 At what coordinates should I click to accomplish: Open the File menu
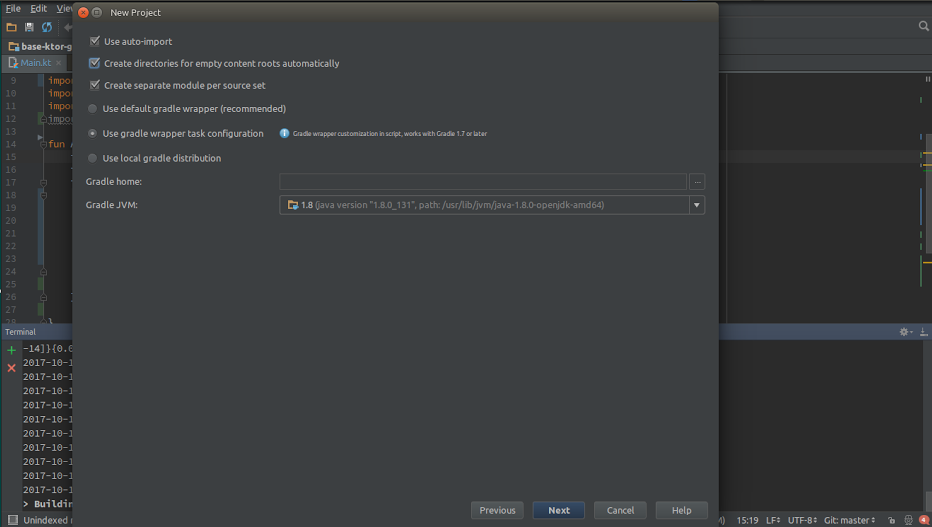tap(13, 8)
